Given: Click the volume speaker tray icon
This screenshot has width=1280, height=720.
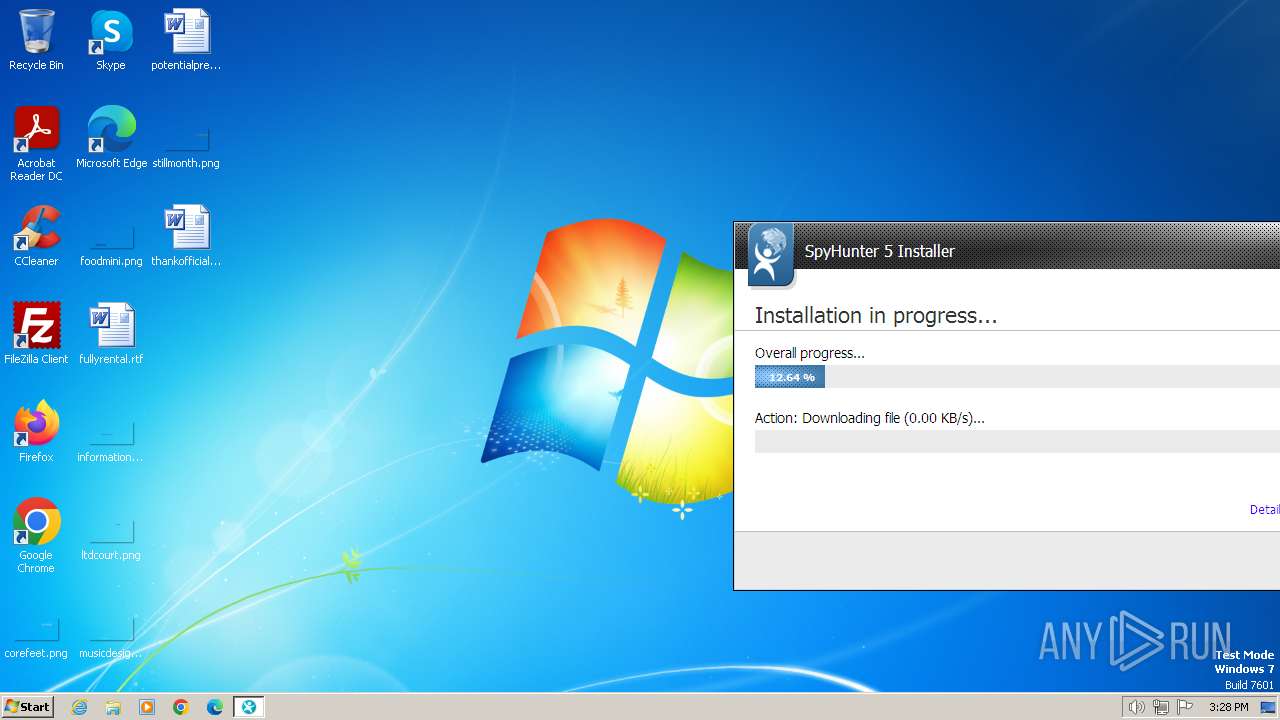Looking at the screenshot, I should 1136,707.
